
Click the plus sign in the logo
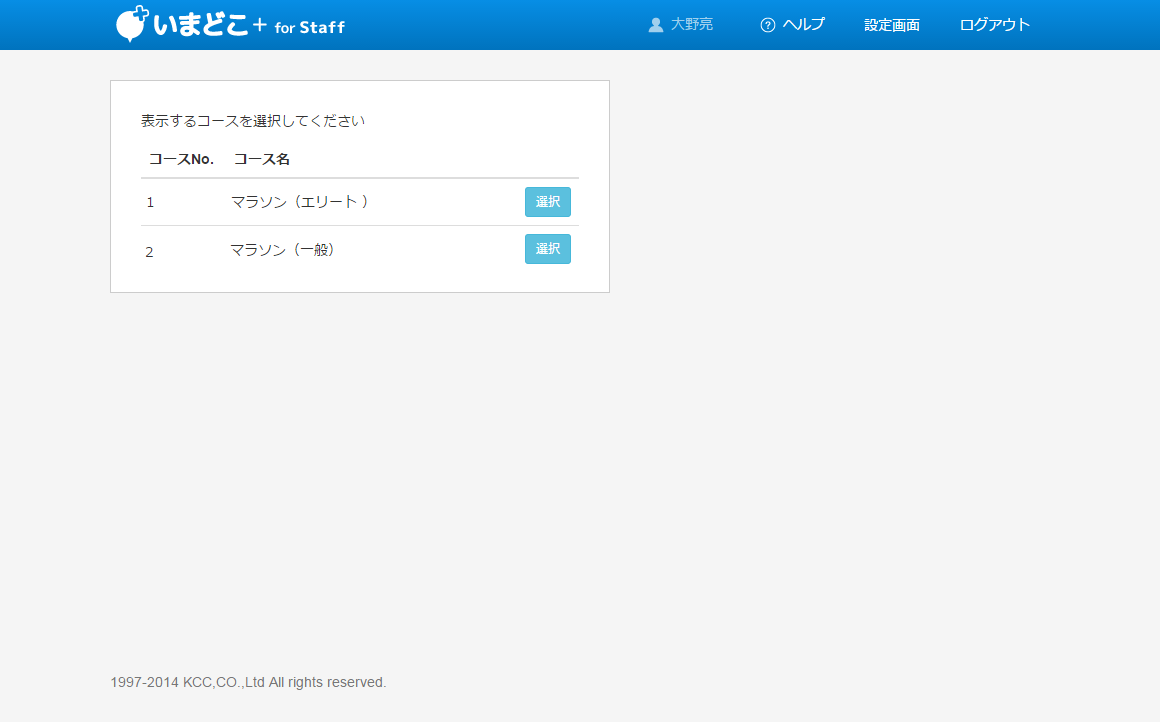click(260, 26)
